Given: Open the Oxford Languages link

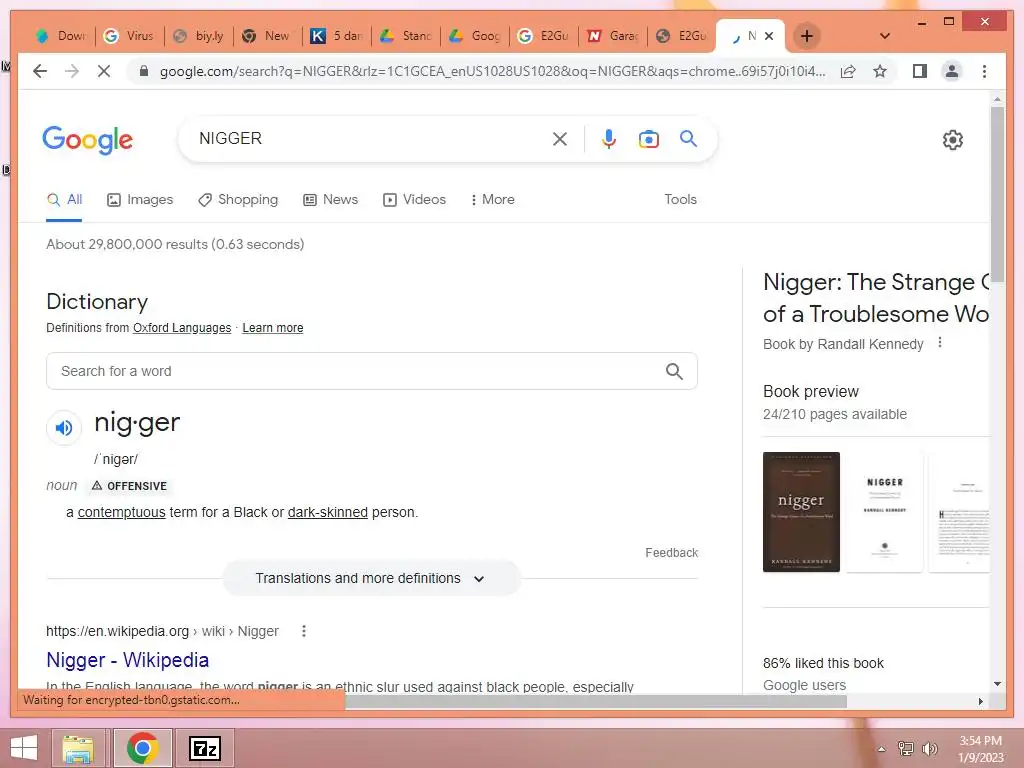Looking at the screenshot, I should click(182, 328).
